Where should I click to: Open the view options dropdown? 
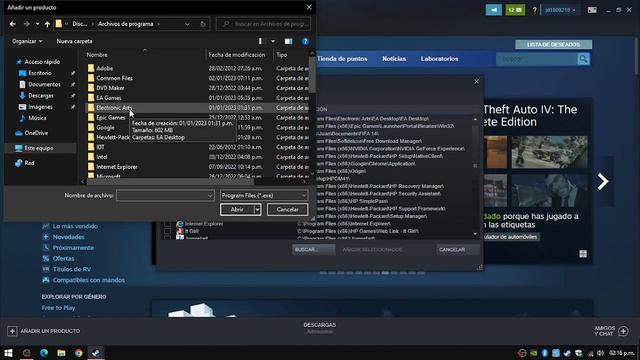click(x=273, y=41)
